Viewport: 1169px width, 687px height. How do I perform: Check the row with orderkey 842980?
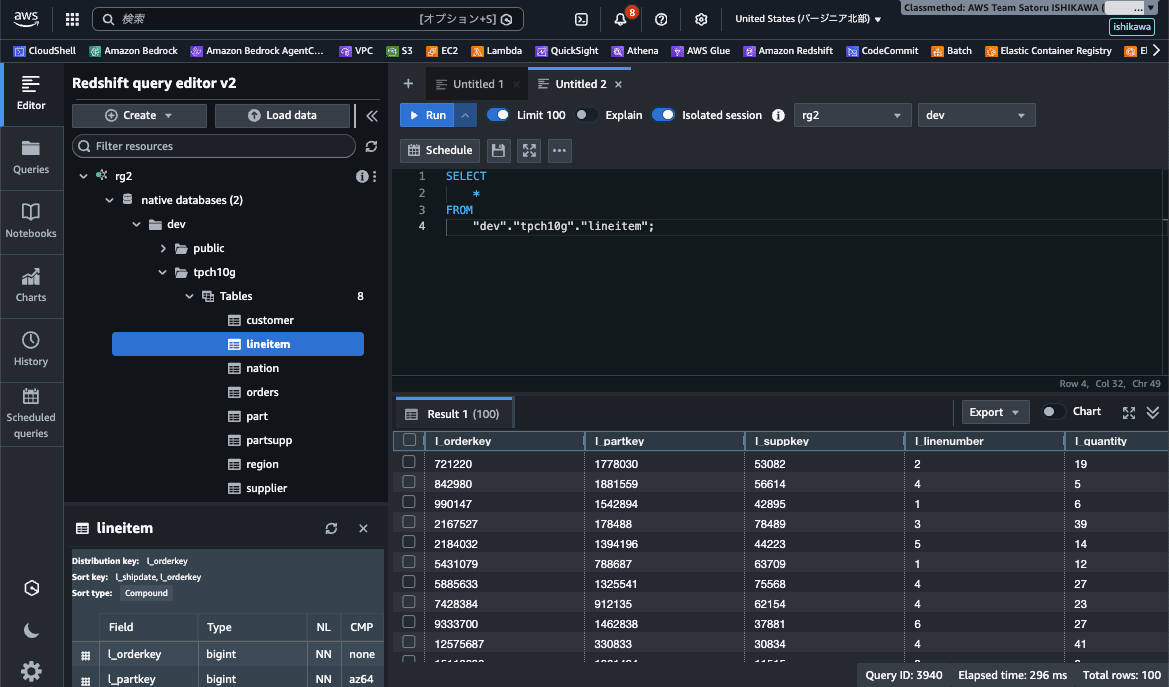[409, 482]
